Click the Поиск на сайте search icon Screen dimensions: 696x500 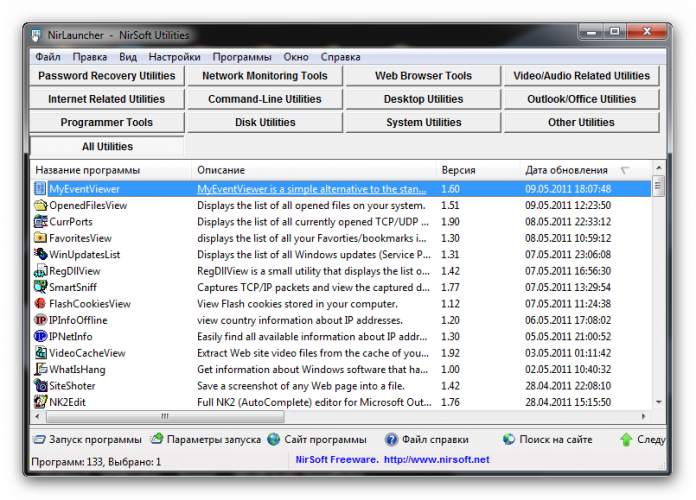pyautogui.click(x=509, y=439)
